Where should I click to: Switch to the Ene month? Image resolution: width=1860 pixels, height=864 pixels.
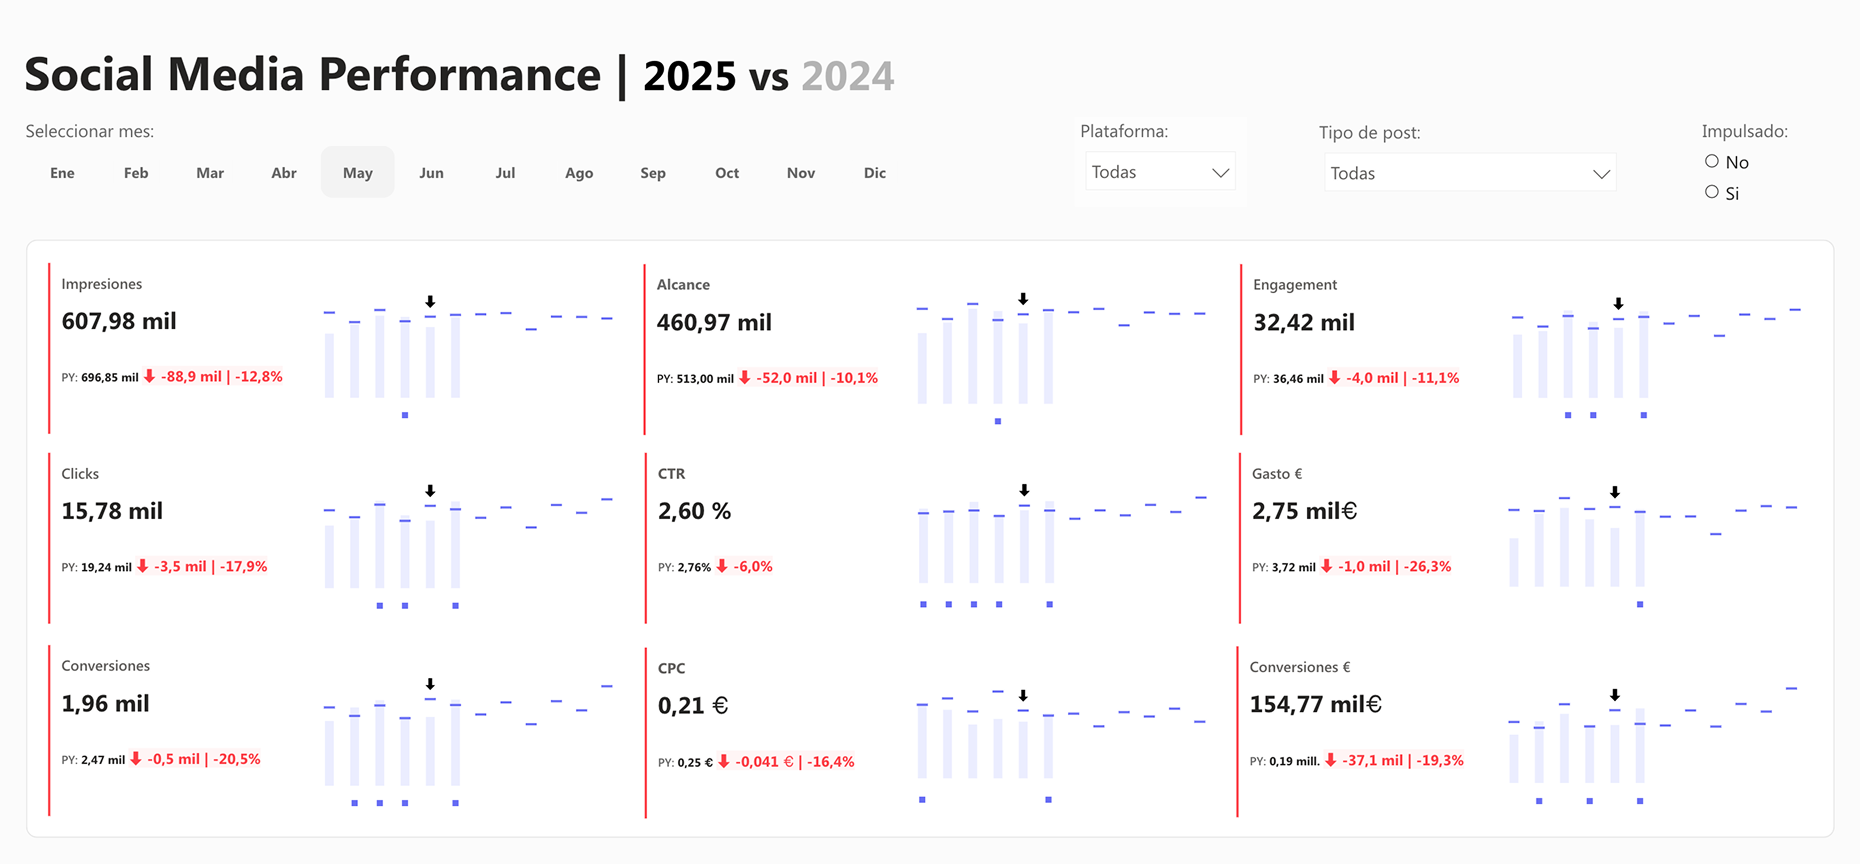click(x=62, y=172)
